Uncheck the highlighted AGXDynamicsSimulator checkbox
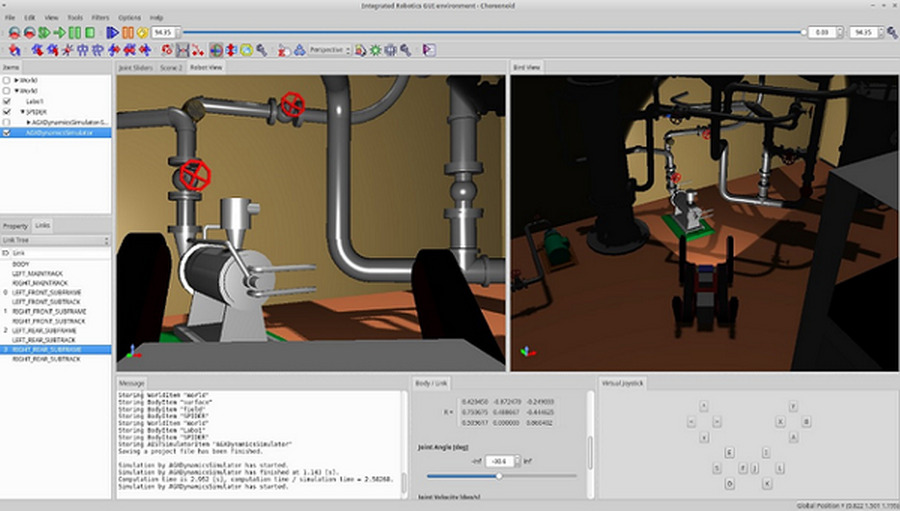Screen dimensions: 900x511 (8, 132)
